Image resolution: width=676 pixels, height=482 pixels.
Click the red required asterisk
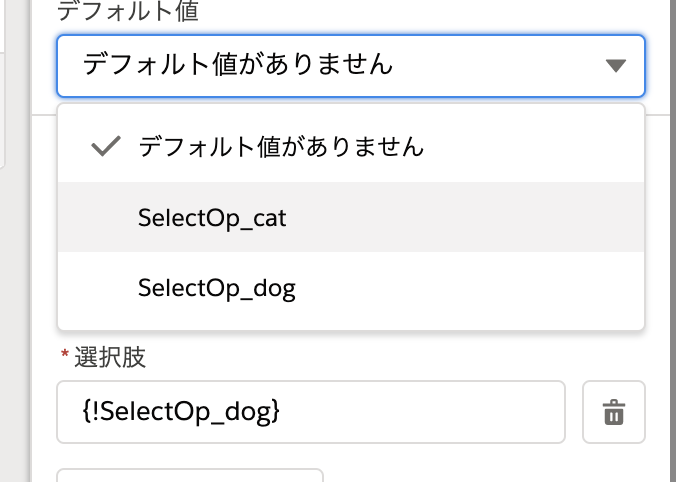pyautogui.click(x=65, y=355)
